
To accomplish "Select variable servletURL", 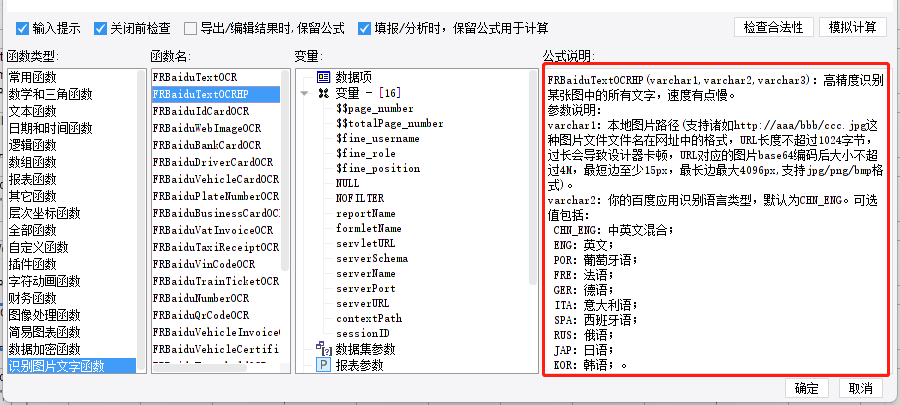I will pyautogui.click(x=365, y=243).
